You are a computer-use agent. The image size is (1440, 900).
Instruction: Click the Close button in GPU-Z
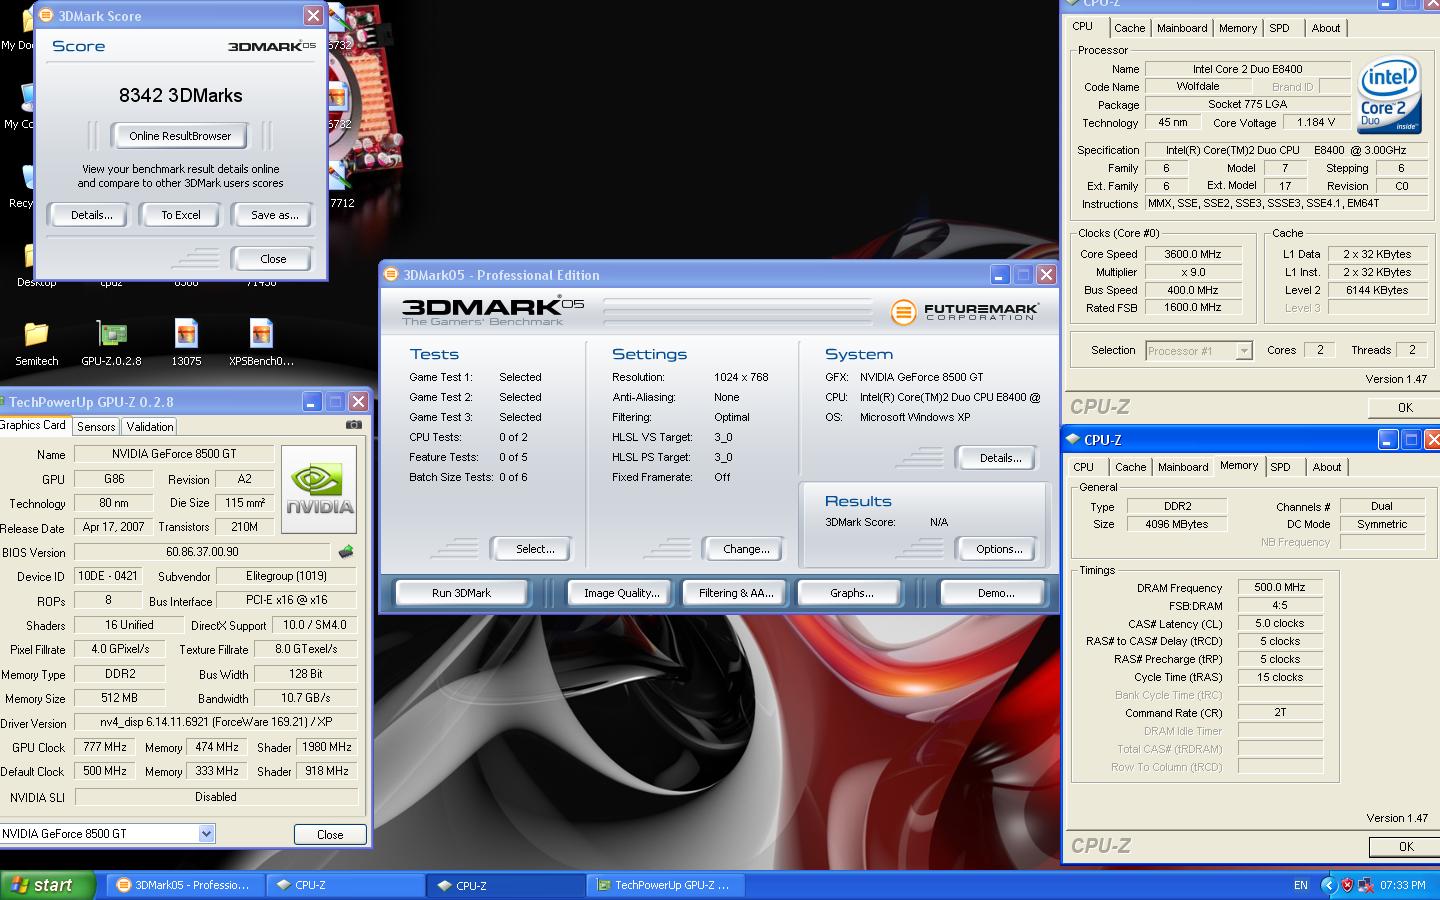pos(330,834)
